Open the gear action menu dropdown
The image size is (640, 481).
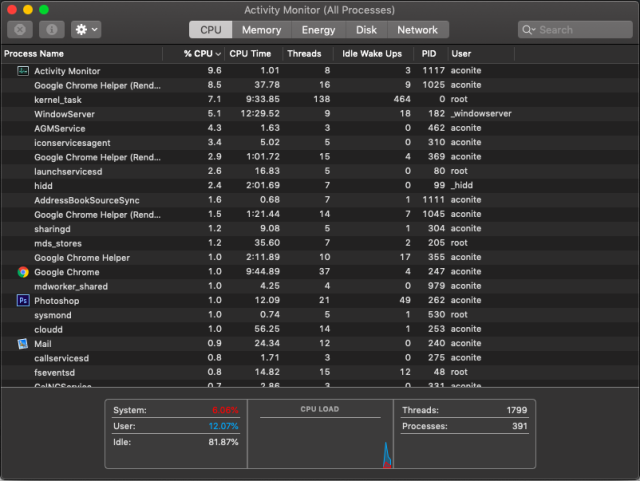(85, 30)
